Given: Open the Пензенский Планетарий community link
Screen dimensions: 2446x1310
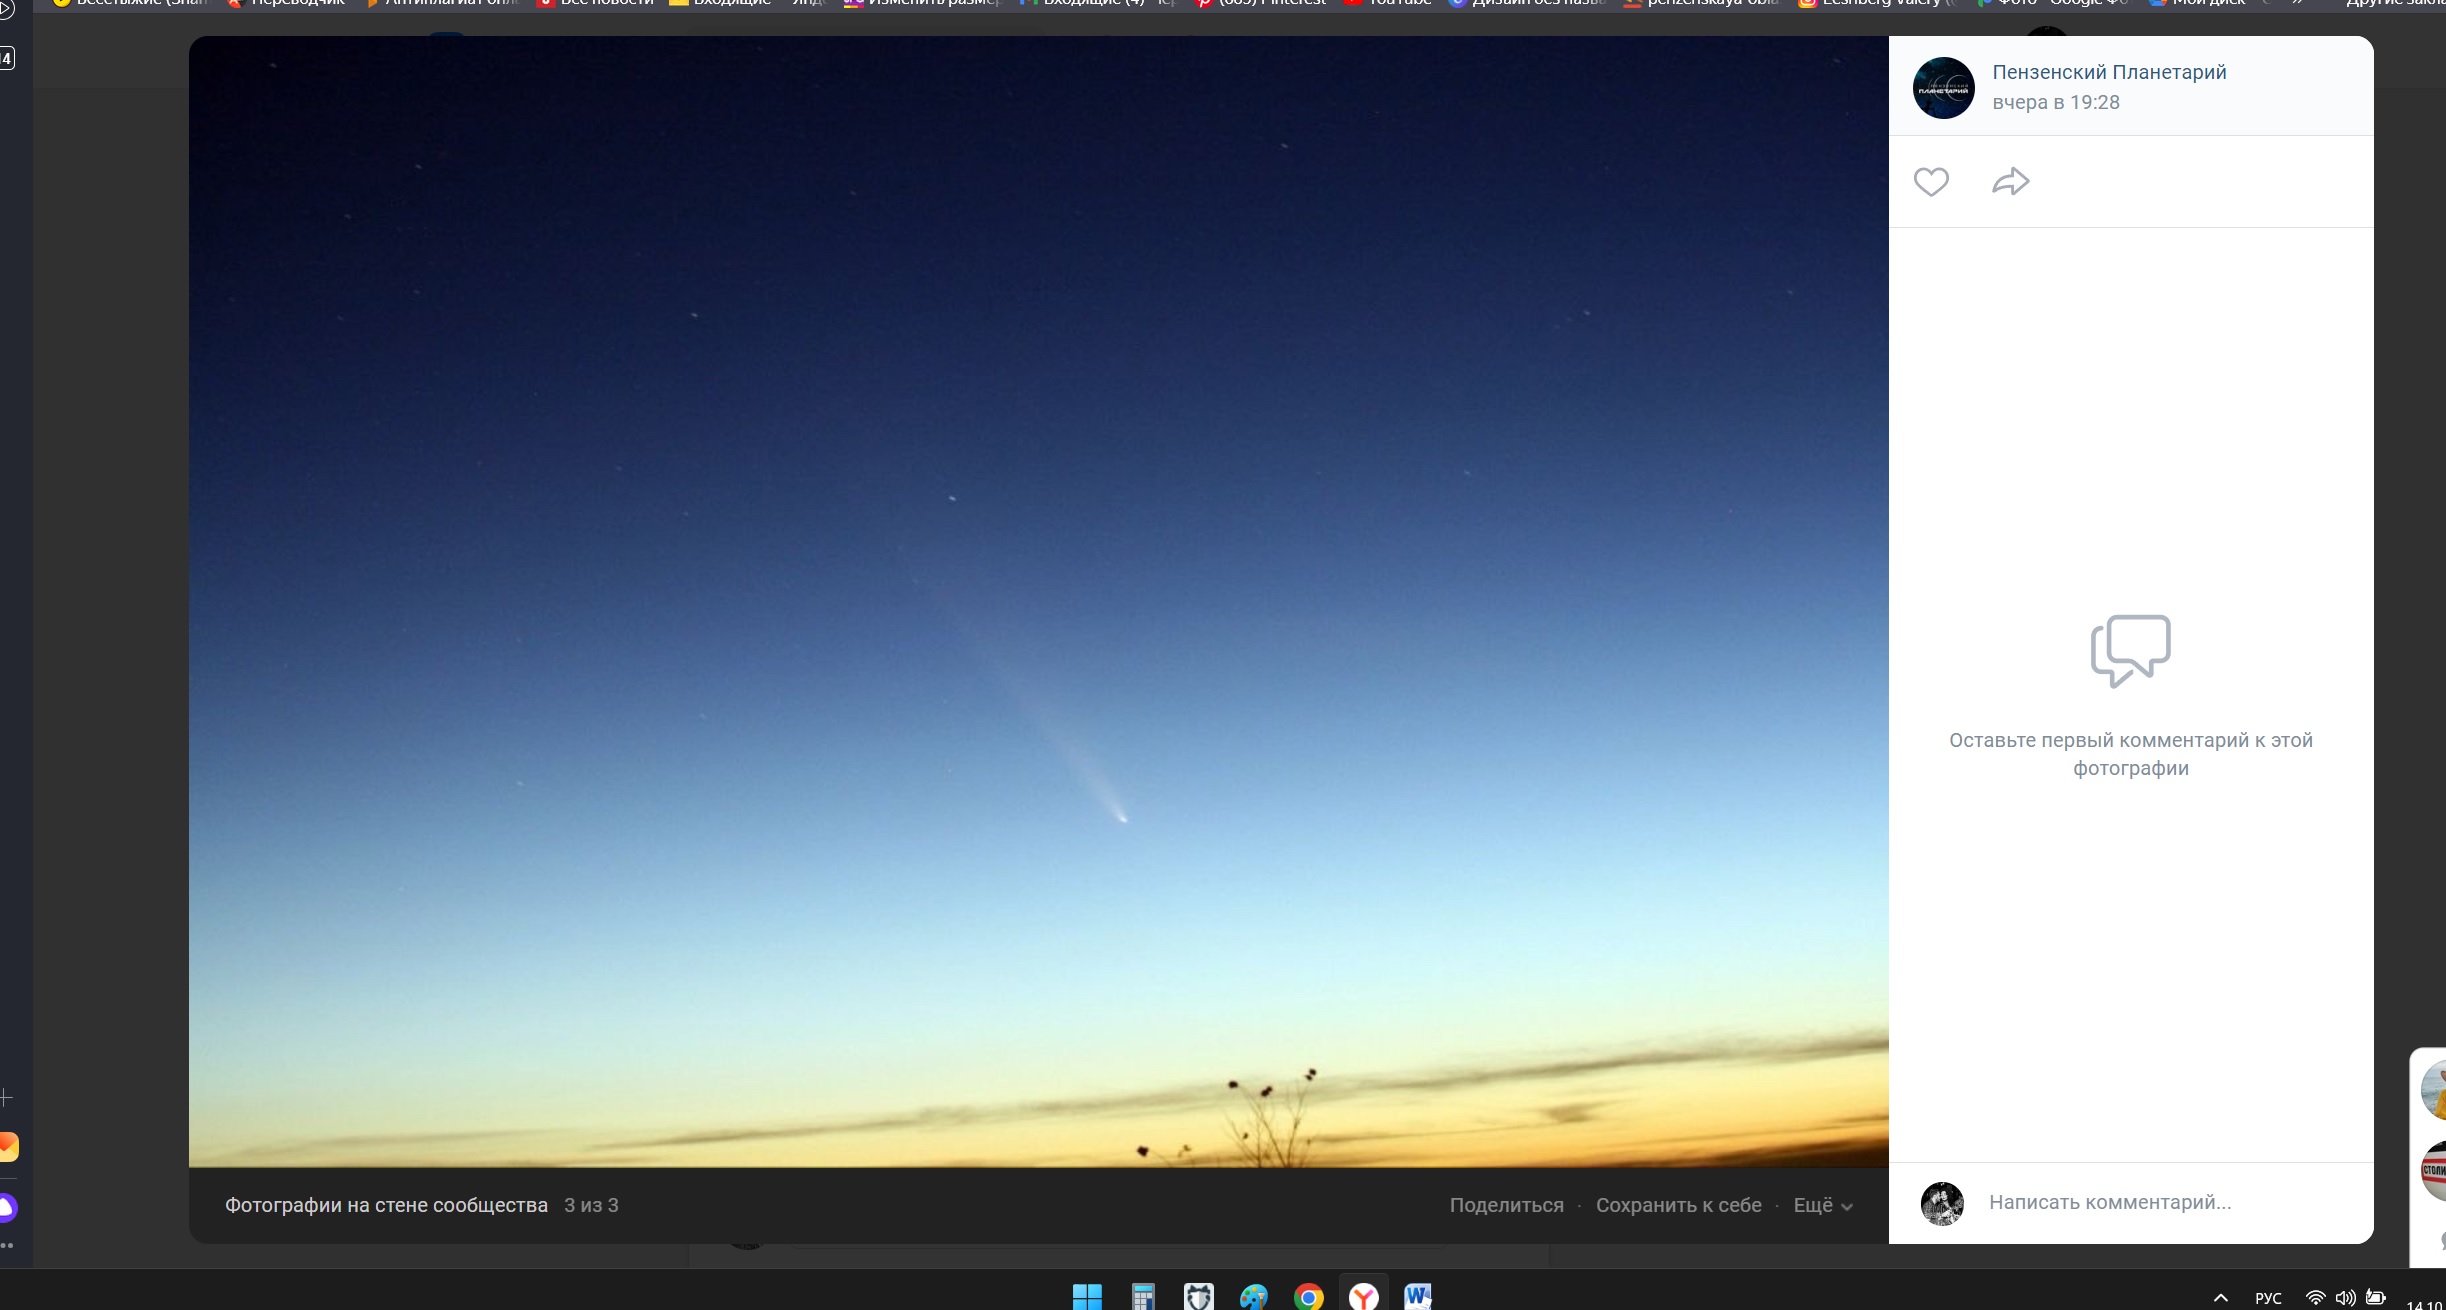Looking at the screenshot, I should pyautogui.click(x=2108, y=72).
